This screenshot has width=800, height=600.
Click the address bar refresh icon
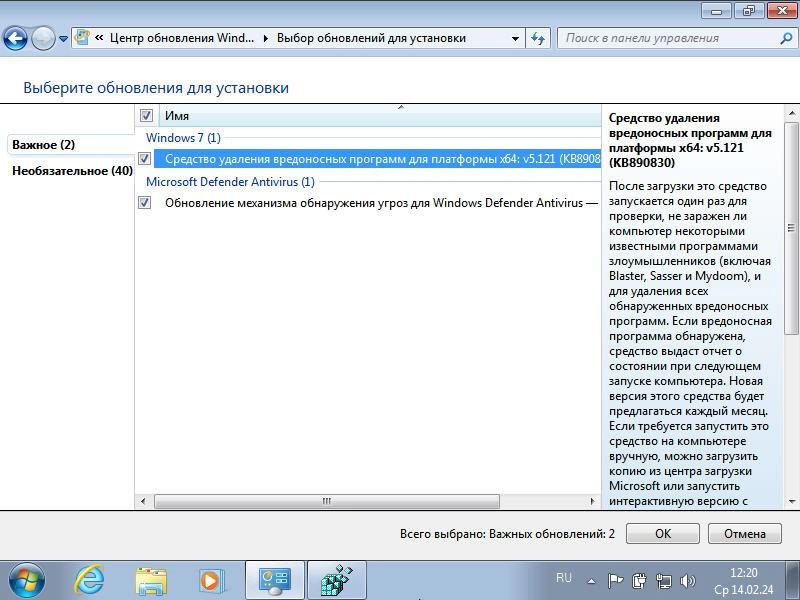pos(539,39)
